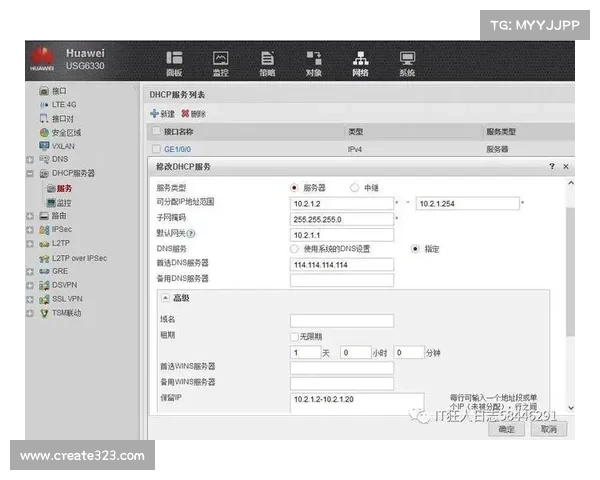
Task: Click the 首选WINS服务器 input field
Action: point(342,368)
